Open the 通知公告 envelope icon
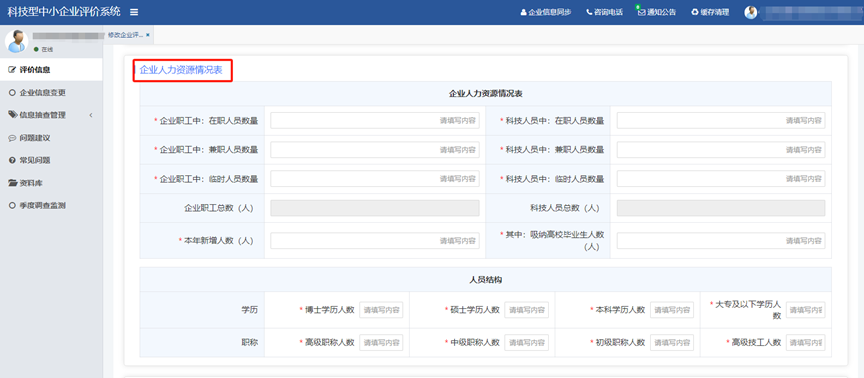Viewport: 864px width, 378px height. tap(641, 12)
